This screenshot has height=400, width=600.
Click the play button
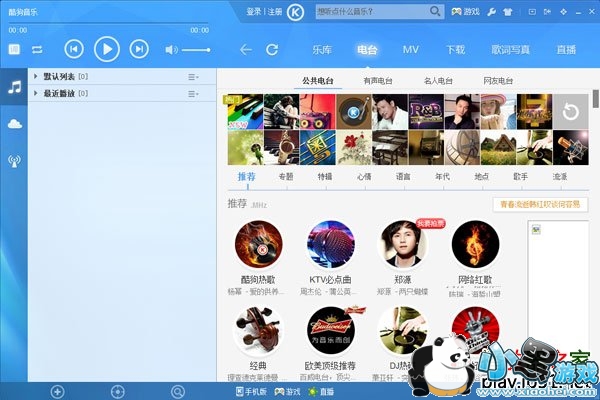[x=107, y=49]
